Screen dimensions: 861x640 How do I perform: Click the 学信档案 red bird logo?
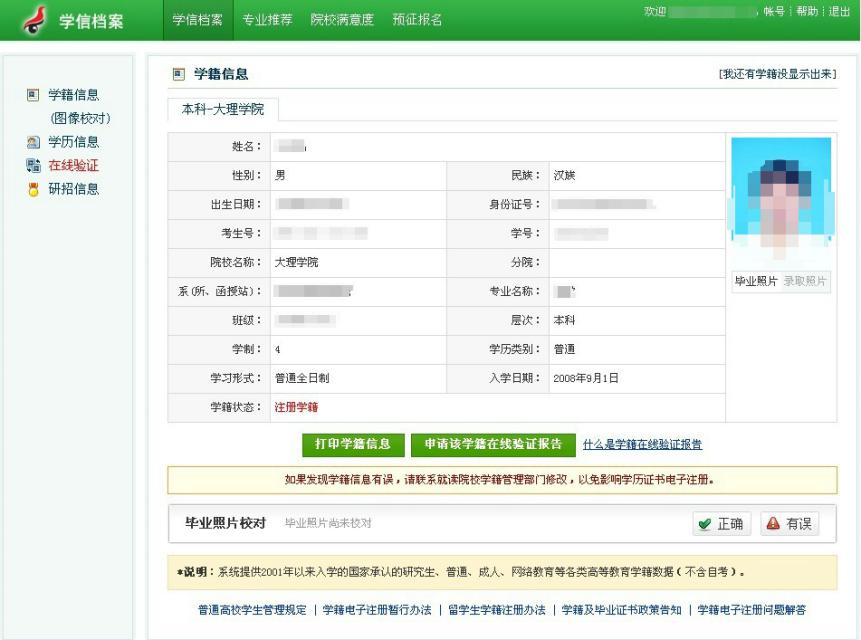coord(35,20)
